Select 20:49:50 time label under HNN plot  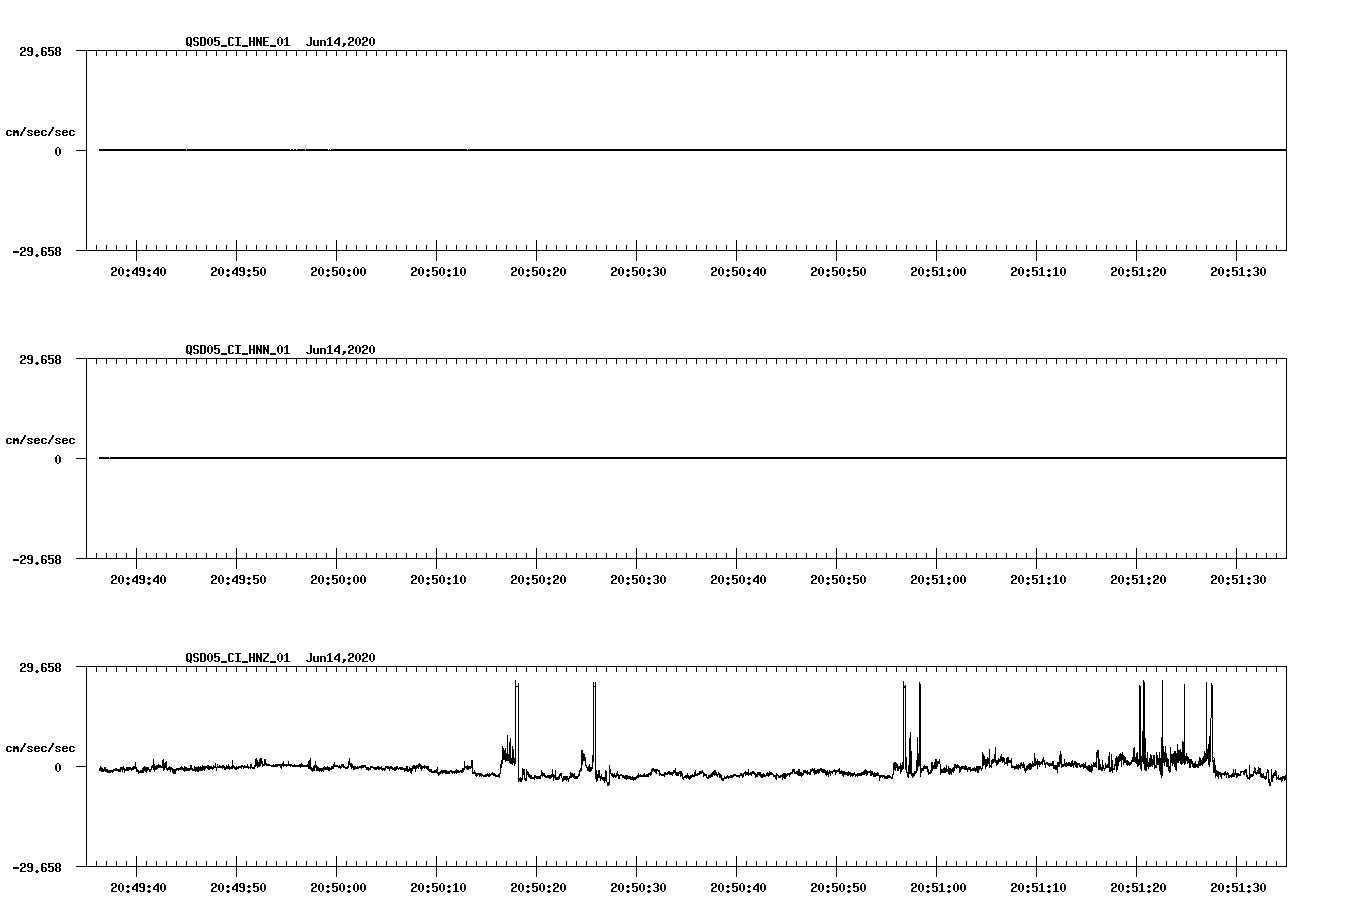(x=238, y=579)
